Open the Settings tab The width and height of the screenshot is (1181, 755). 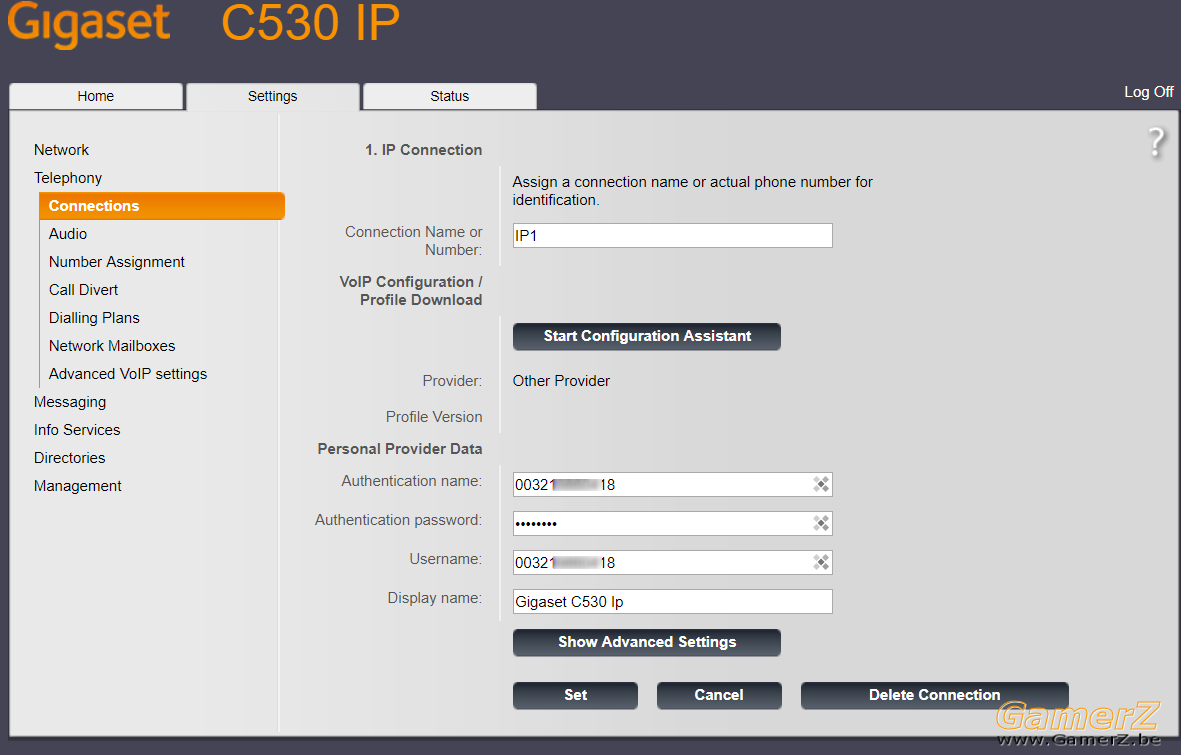click(x=273, y=96)
